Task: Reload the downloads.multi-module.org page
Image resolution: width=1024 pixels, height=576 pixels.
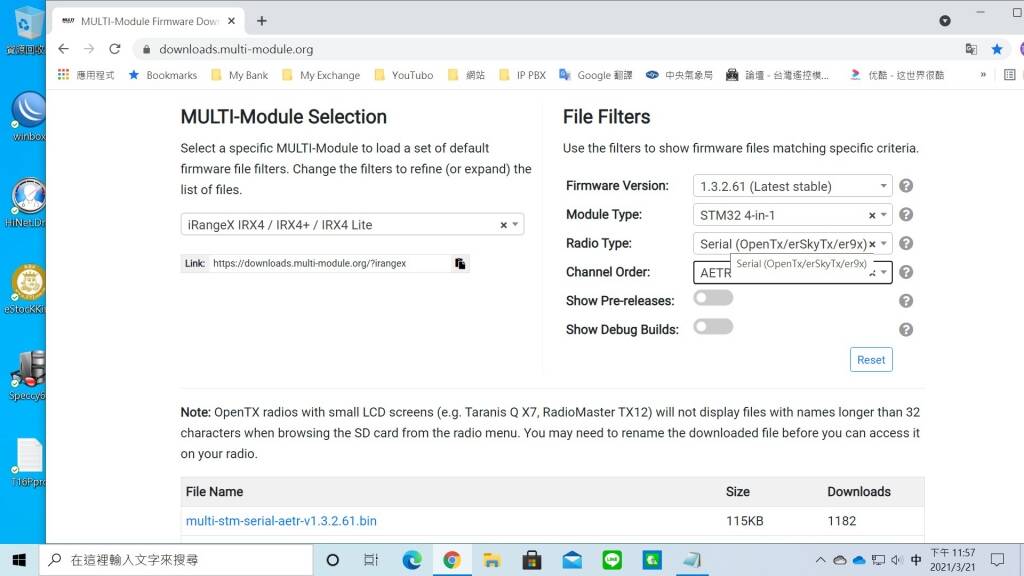Action: [x=115, y=49]
